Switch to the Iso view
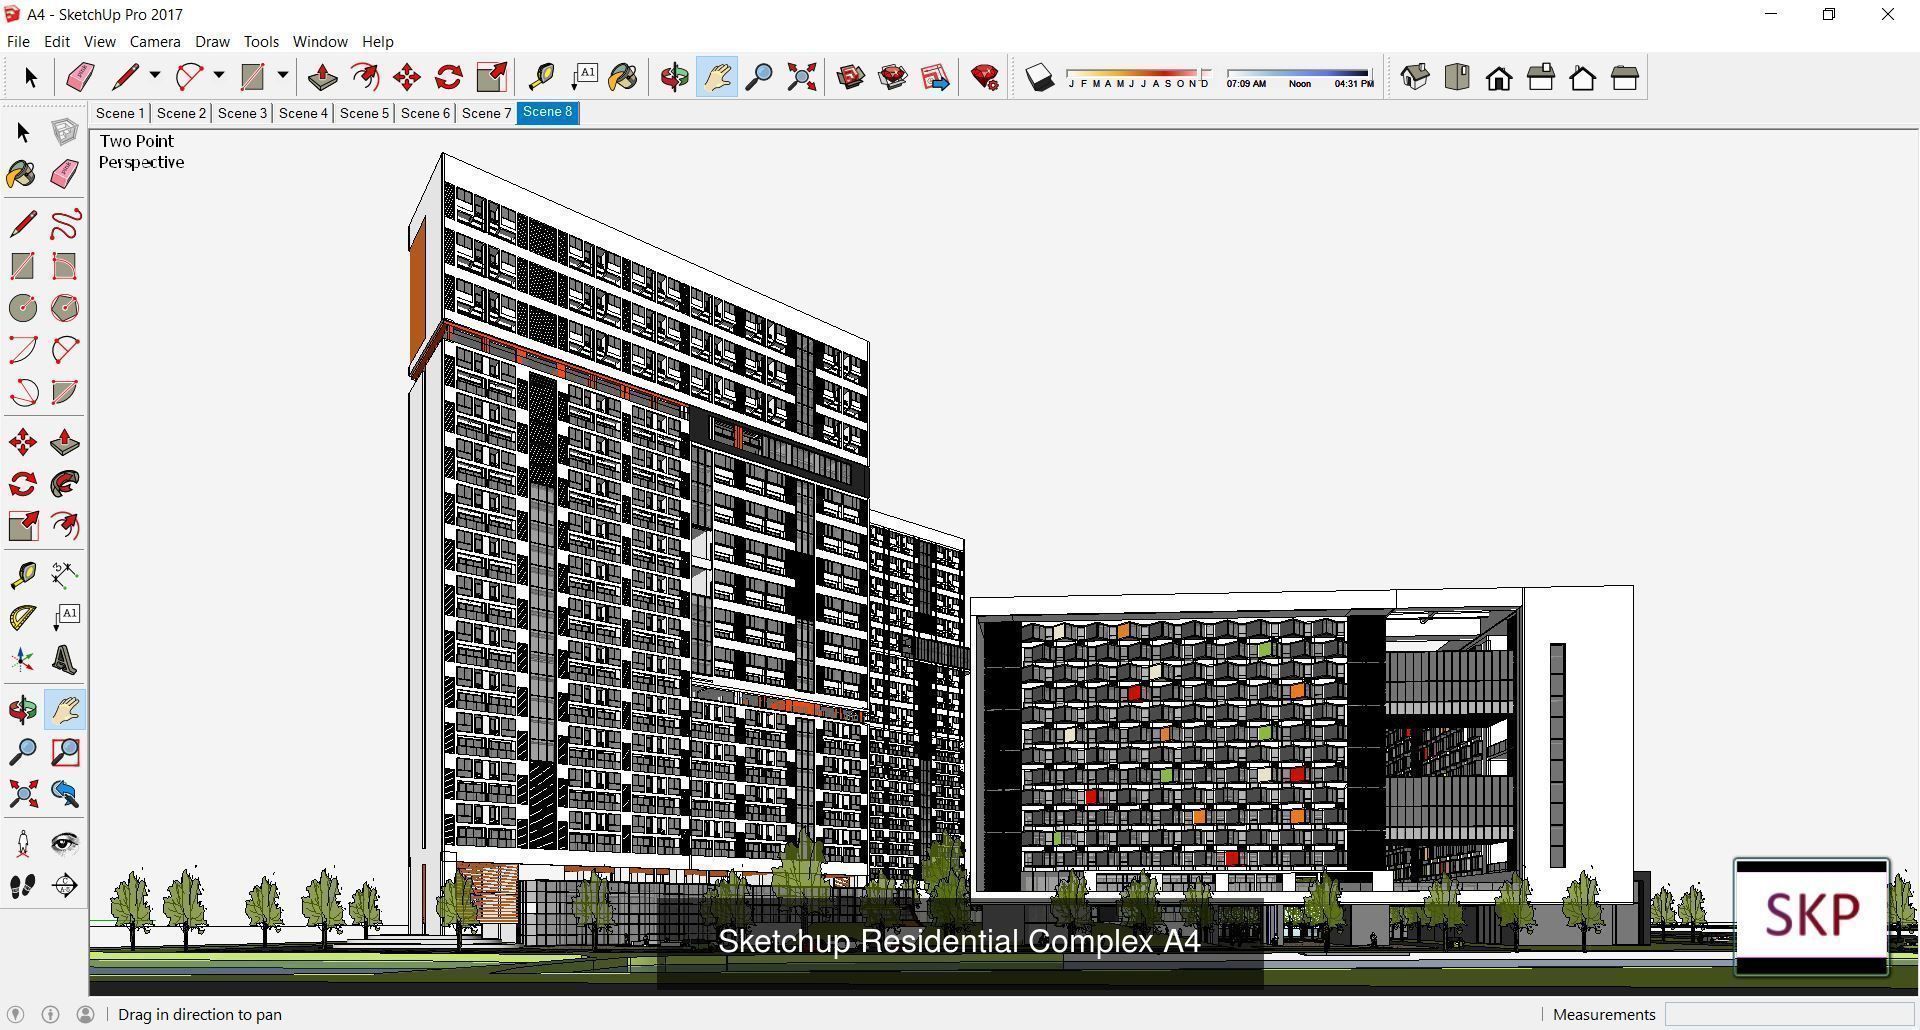This screenshot has width=1920, height=1030. [x=1415, y=76]
